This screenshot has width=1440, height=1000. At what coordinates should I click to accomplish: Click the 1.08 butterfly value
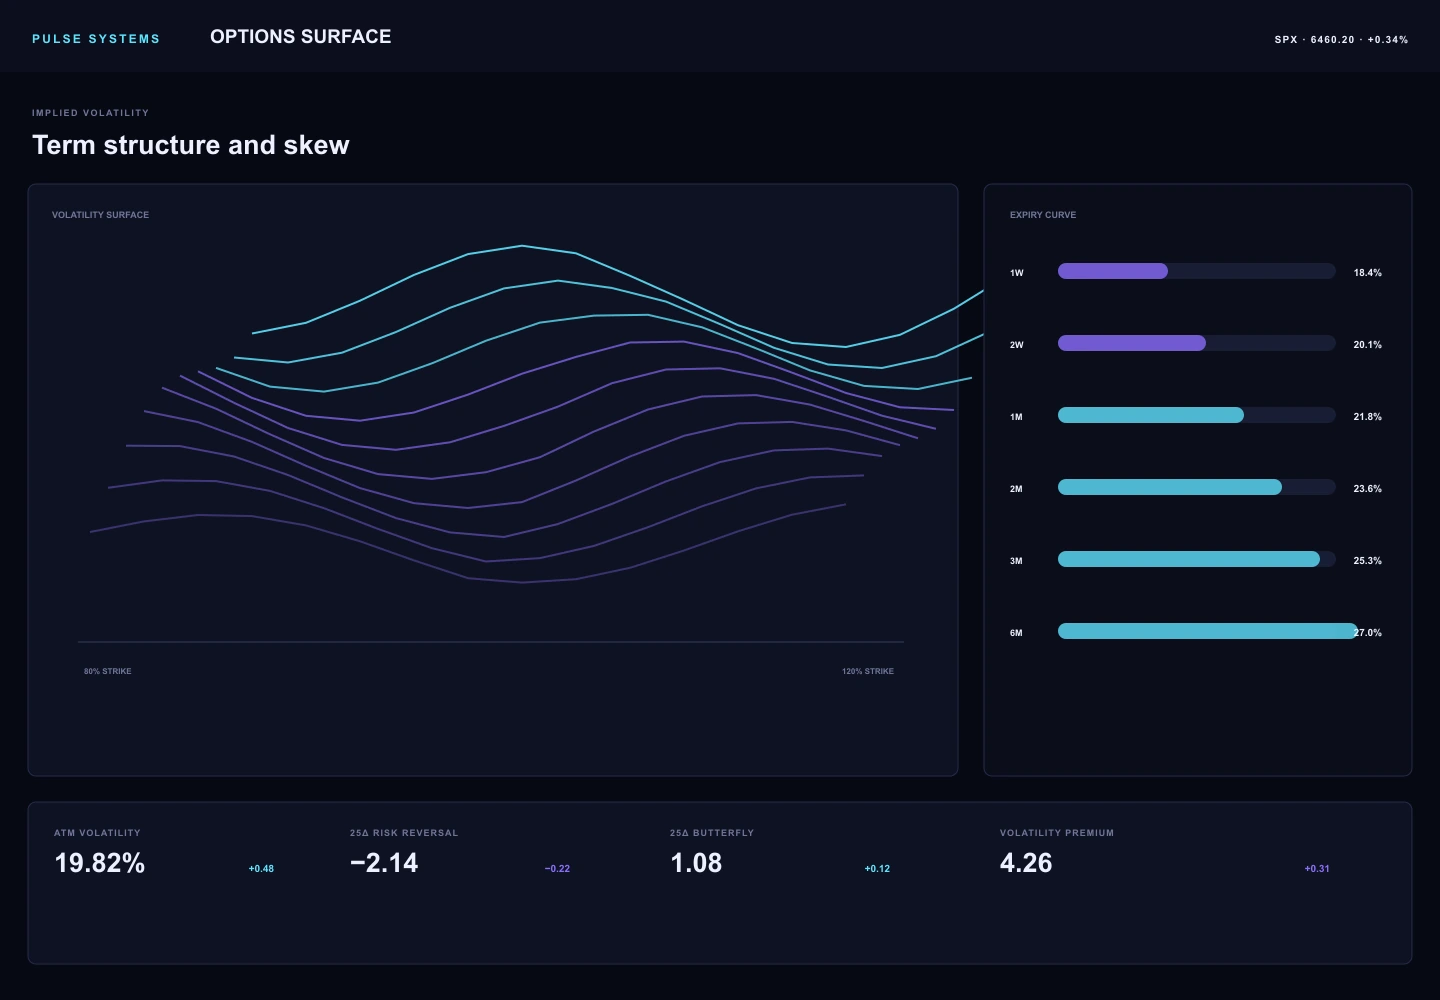696,863
